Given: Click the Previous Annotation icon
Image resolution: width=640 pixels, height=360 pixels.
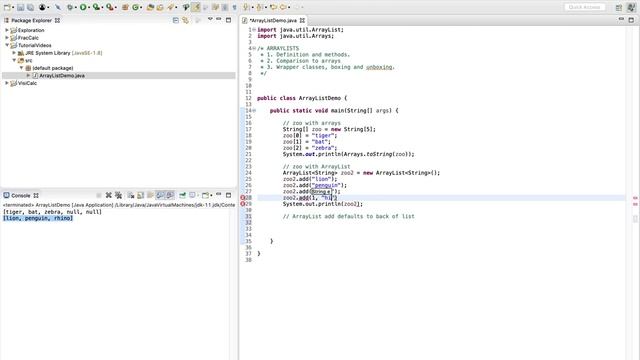Looking at the screenshot, I should [x=259, y=7].
